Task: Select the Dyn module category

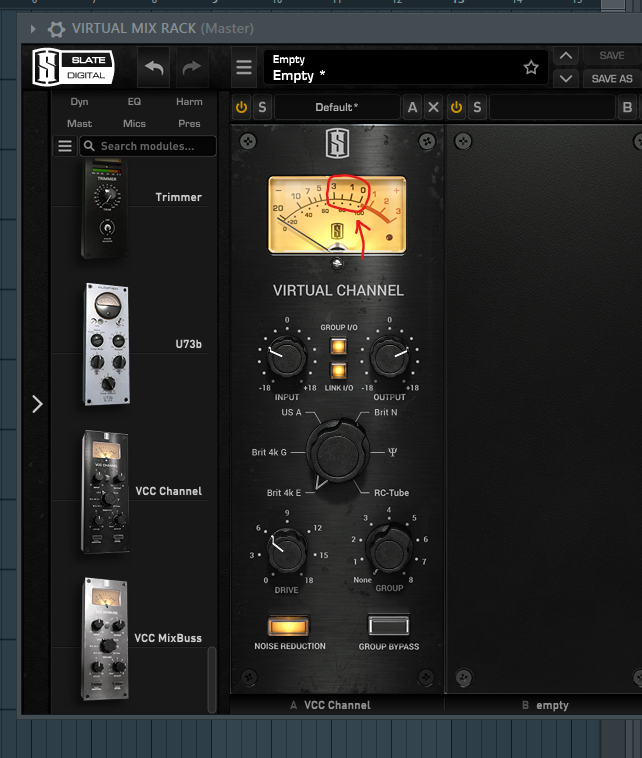Action: point(79,102)
